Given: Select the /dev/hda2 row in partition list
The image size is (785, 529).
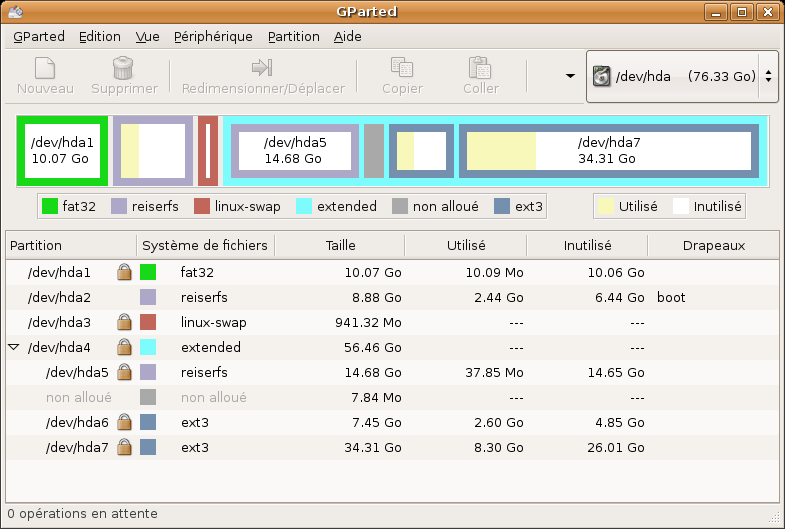Looking at the screenshot, I should click(392, 297).
